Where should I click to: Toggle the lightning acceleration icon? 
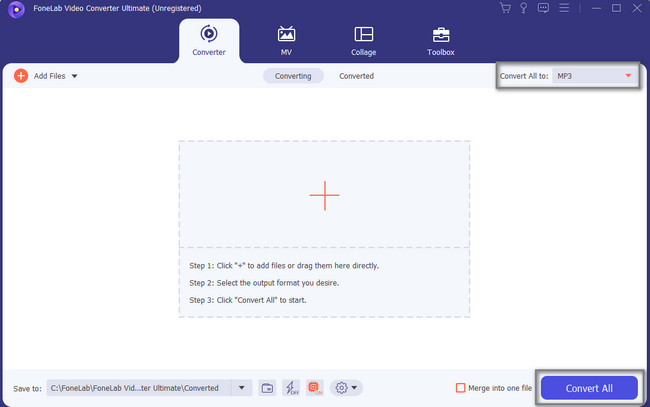pos(291,388)
